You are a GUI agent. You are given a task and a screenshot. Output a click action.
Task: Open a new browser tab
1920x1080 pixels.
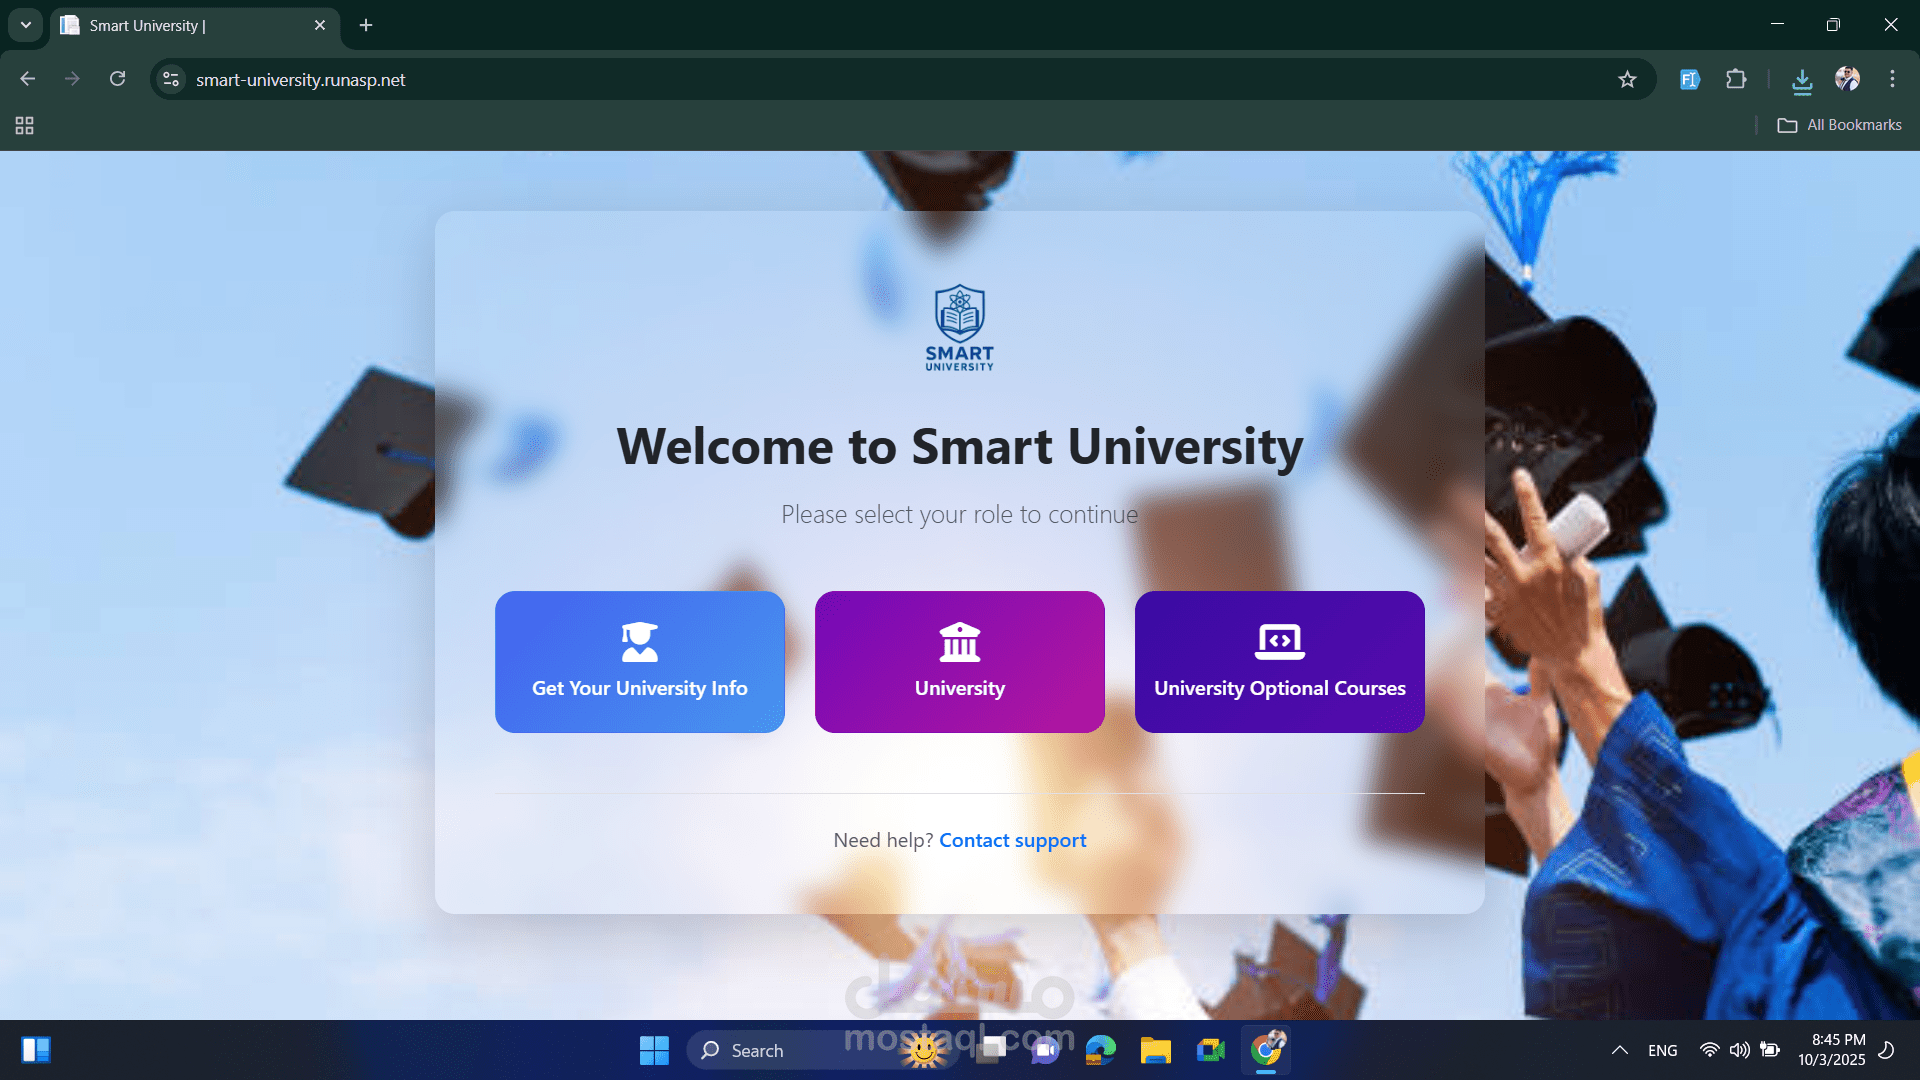point(366,25)
